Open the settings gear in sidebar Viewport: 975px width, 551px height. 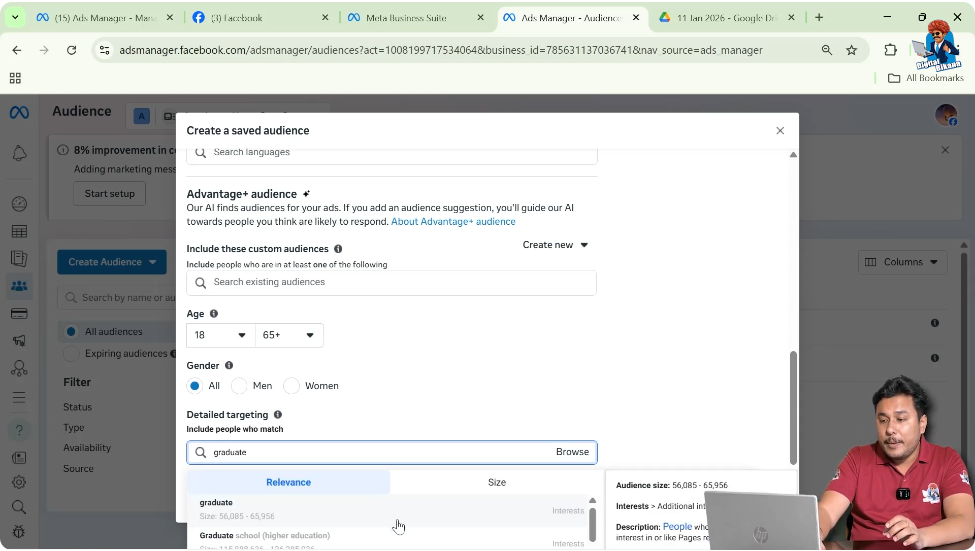[19, 482]
